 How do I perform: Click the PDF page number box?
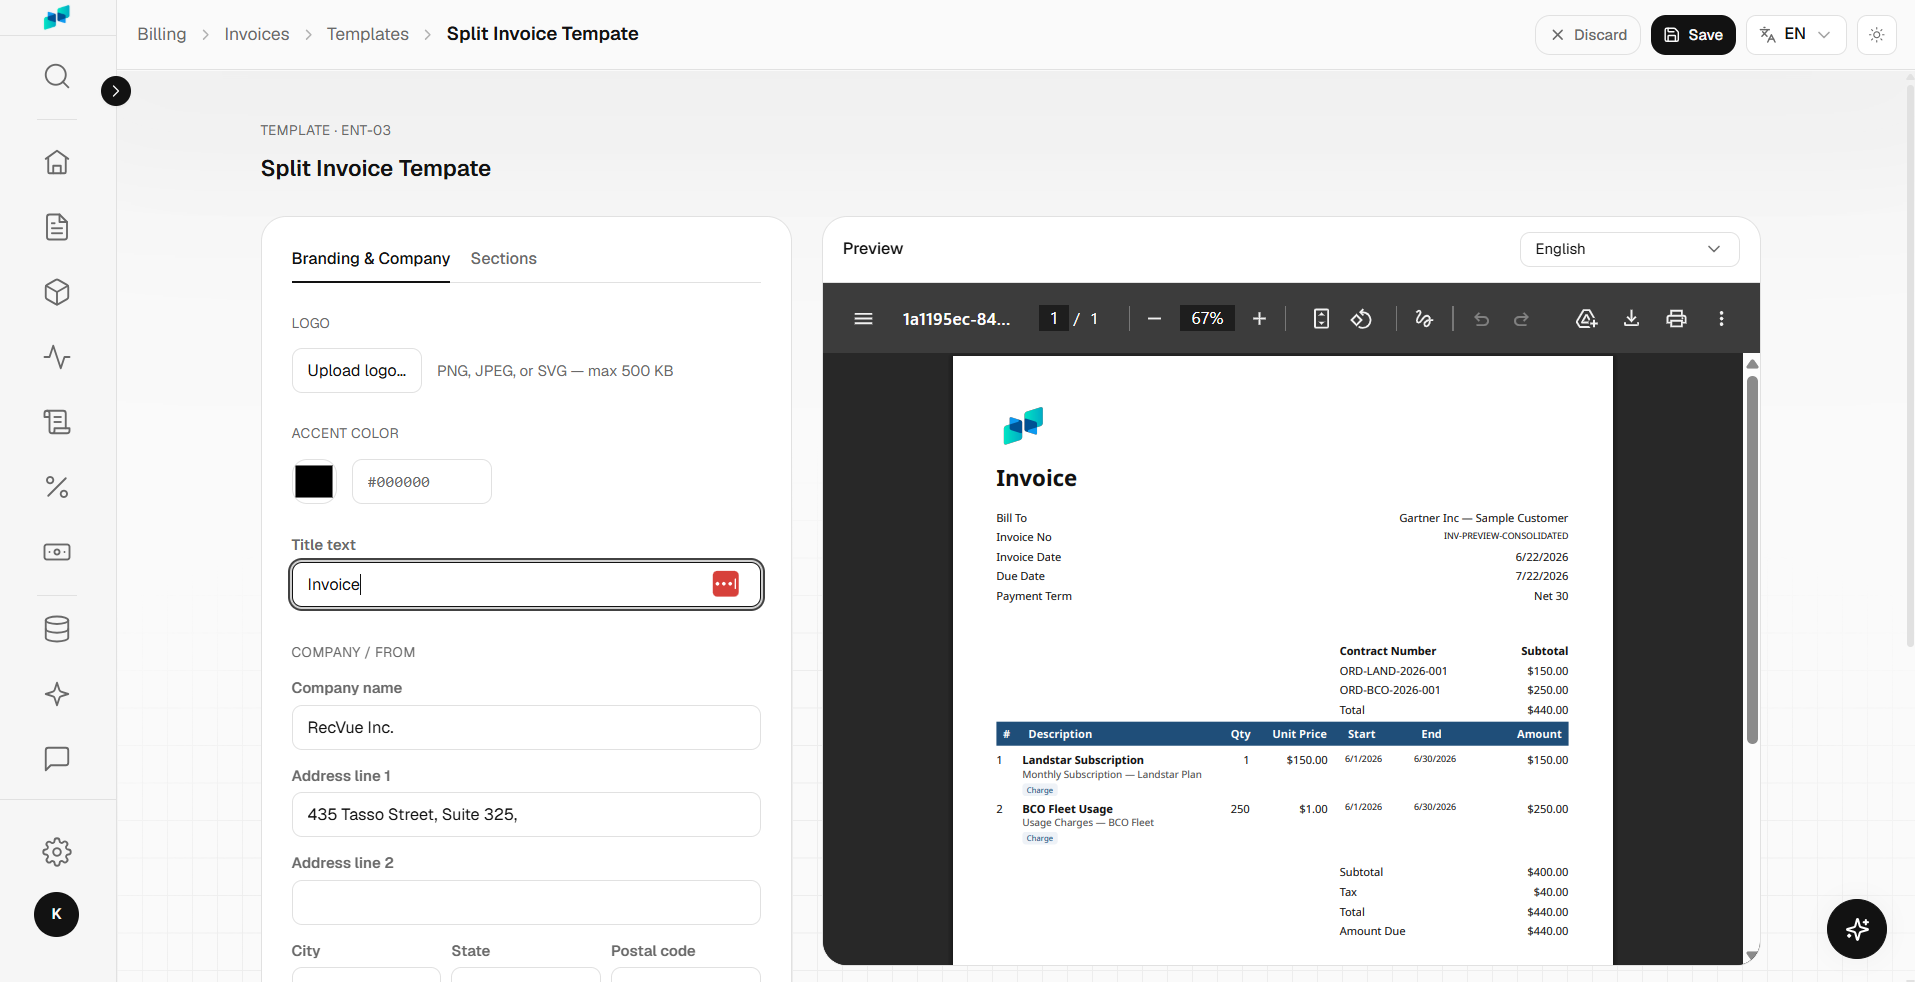(x=1053, y=318)
